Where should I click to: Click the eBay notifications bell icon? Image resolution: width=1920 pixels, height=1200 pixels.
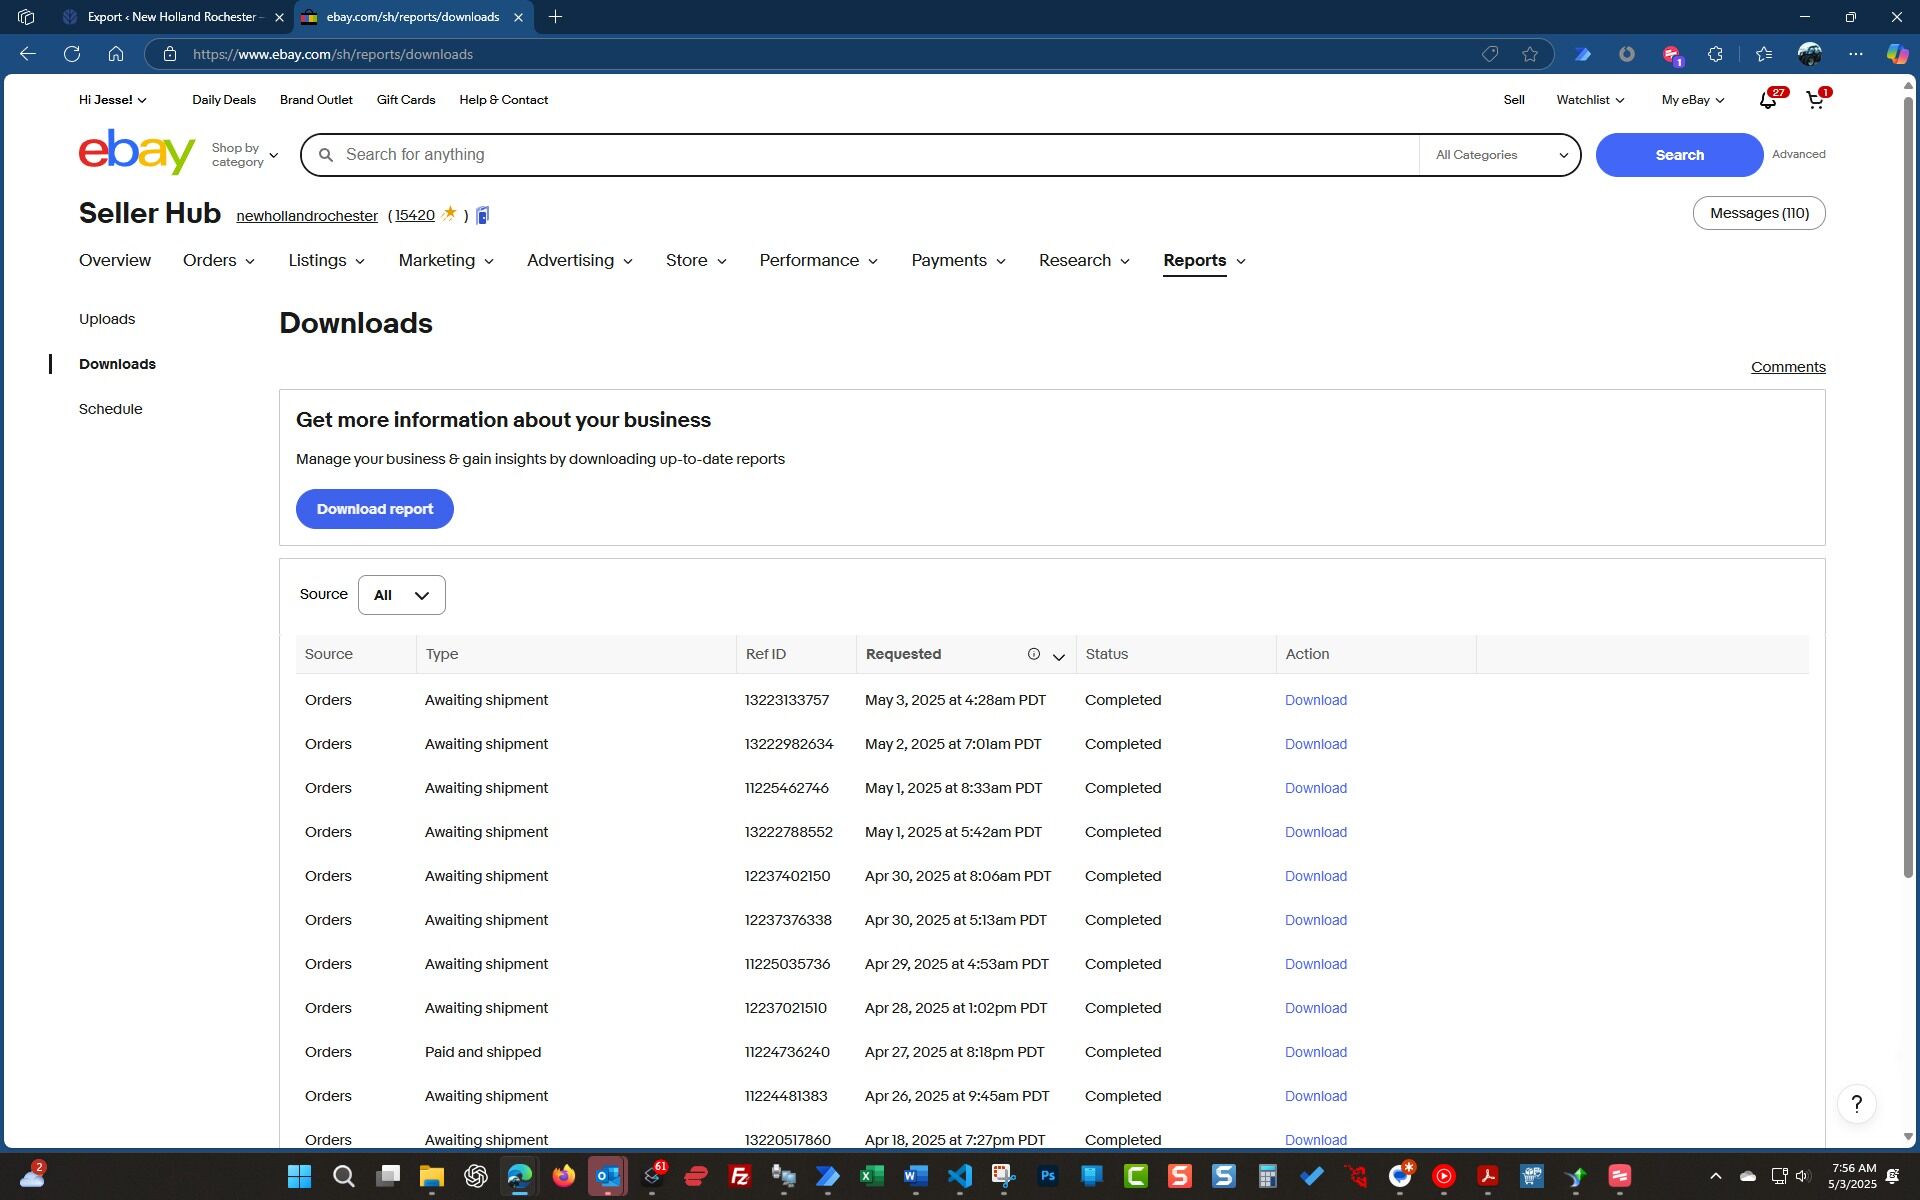tap(1767, 100)
